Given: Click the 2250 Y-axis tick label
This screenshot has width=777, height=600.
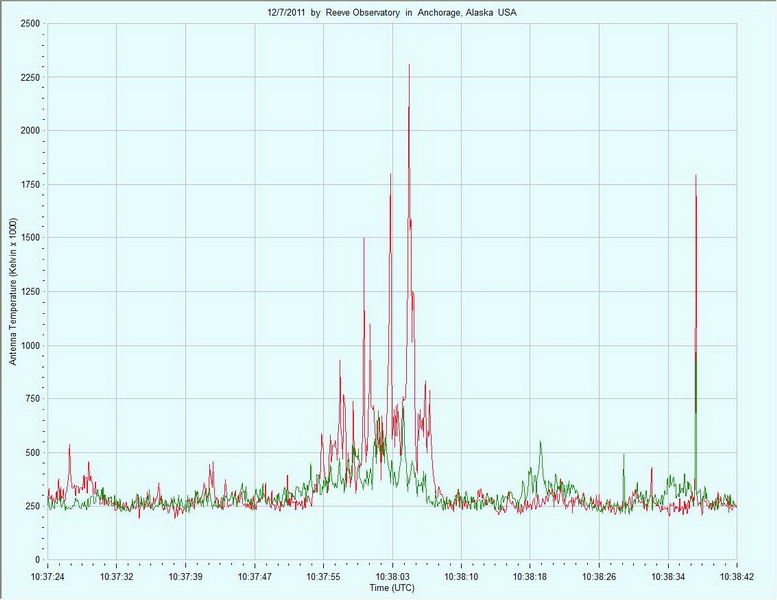Looking at the screenshot, I should pyautogui.click(x=30, y=77).
